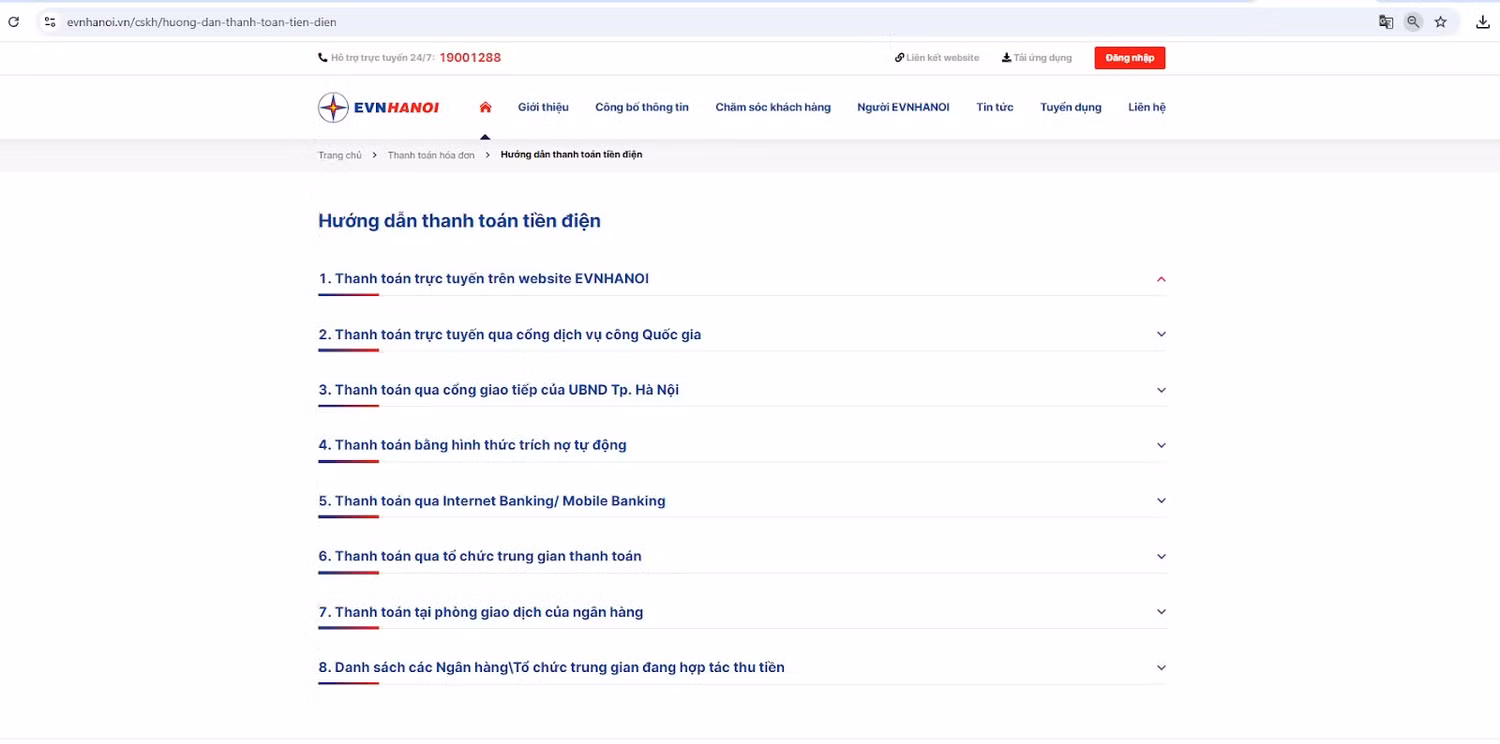Screen dimensions: 1500x744
Task: Bookmark this page with the star icon
Action: pos(1441,22)
